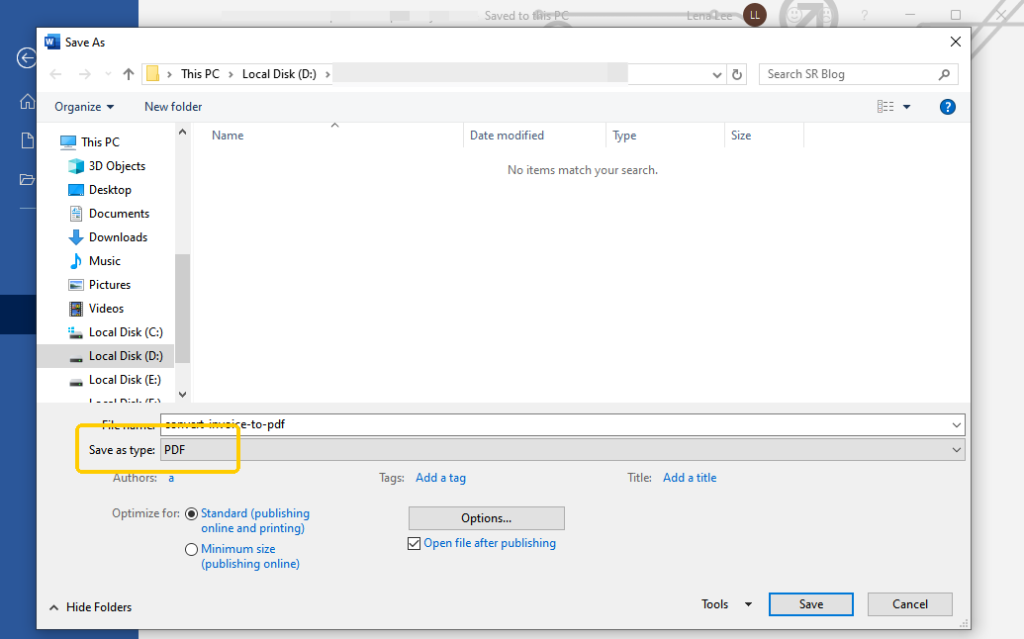Click the Forward navigation arrow in dialog
Screen dimensions: 1024x639
click(85, 74)
